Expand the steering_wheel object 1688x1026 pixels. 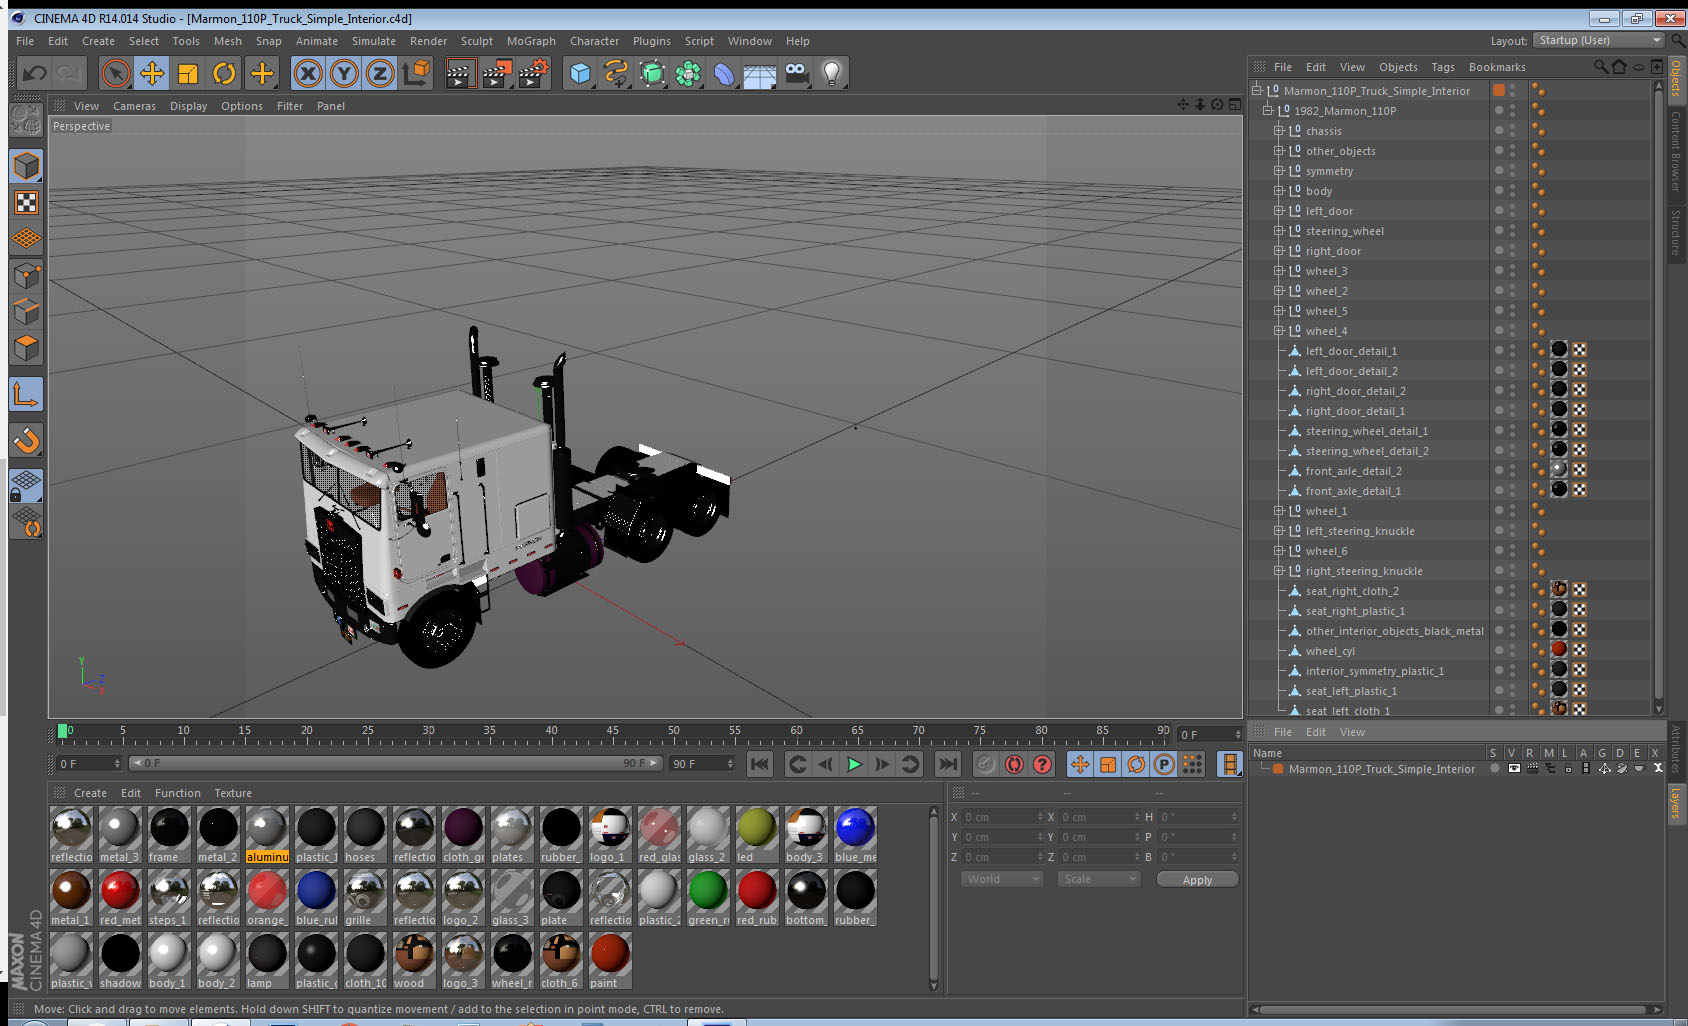pyautogui.click(x=1278, y=231)
